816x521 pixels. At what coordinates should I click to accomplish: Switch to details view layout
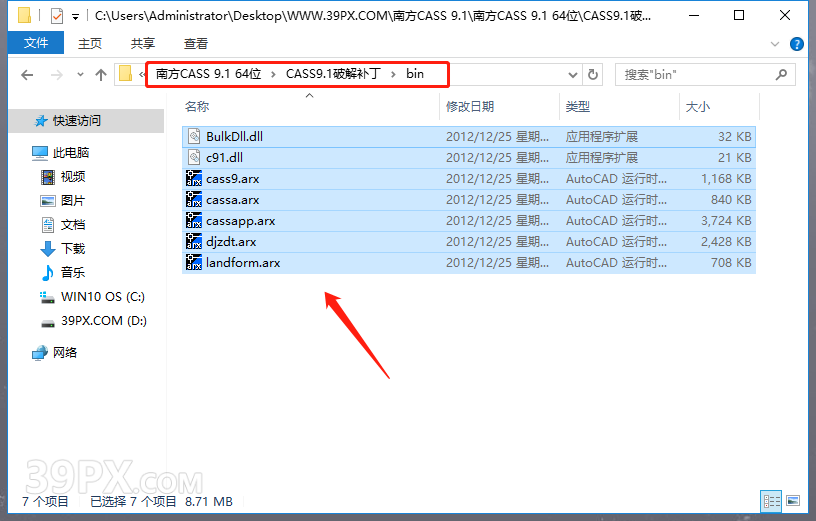coord(771,501)
